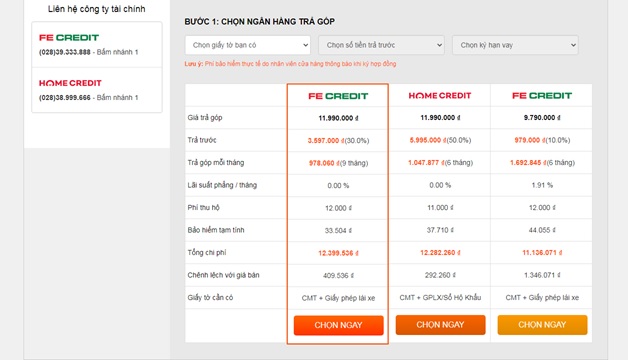This screenshot has width=628, height=360.
Task: Expand the 'Chọn kỳ hạn vay' dropdown
Action: [515, 45]
